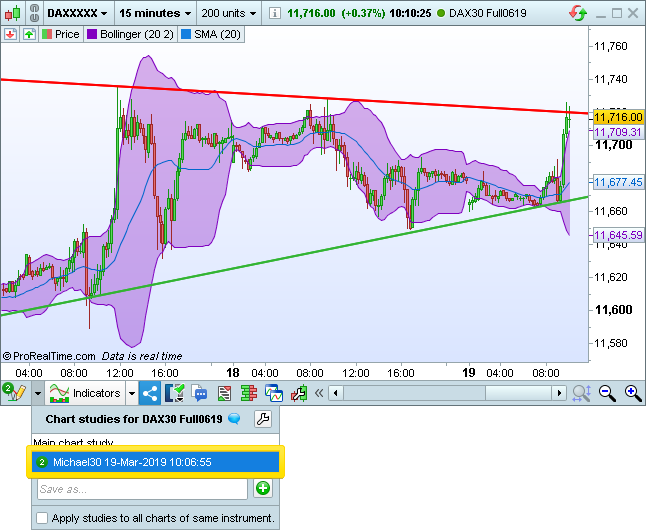Viewport: 646px width, 530px height.
Task: Click the zoom in magnifier
Action: click(632, 393)
